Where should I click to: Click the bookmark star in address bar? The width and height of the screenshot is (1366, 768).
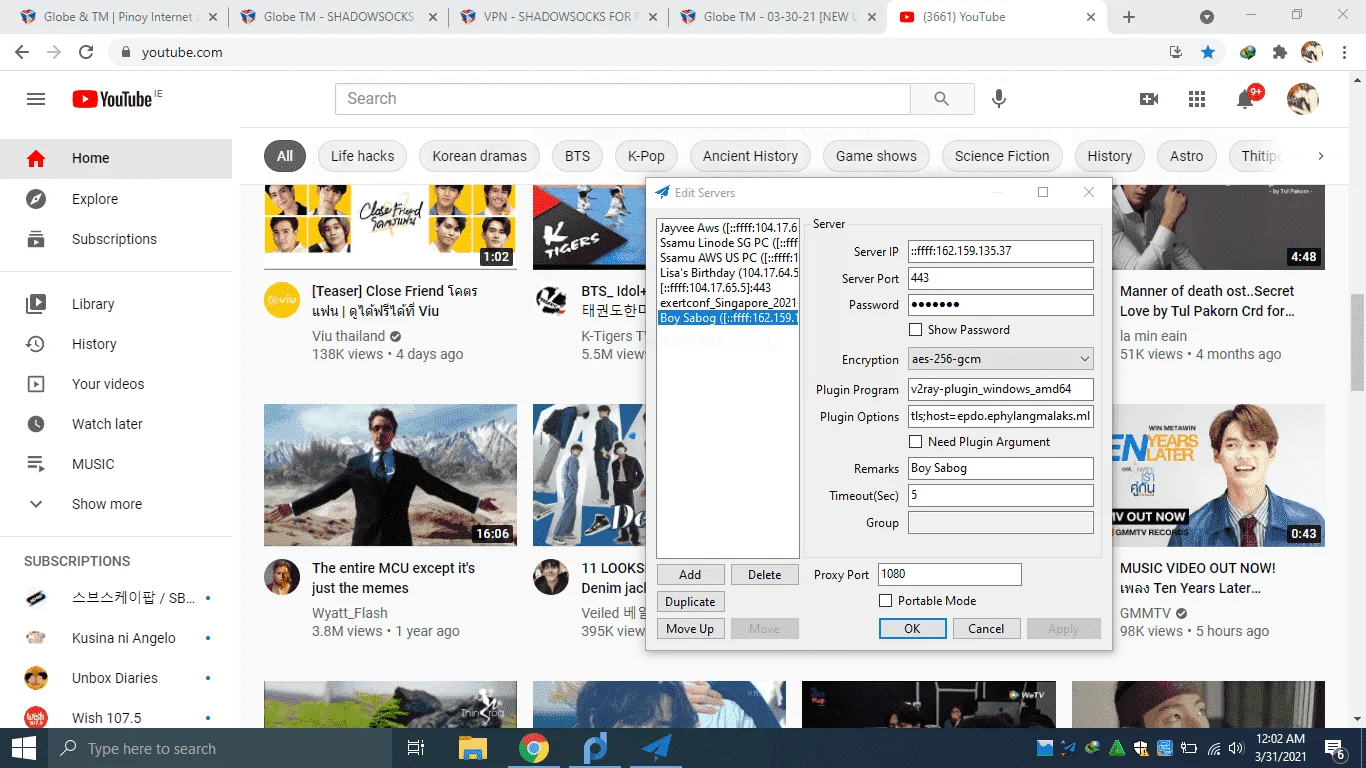point(1208,52)
